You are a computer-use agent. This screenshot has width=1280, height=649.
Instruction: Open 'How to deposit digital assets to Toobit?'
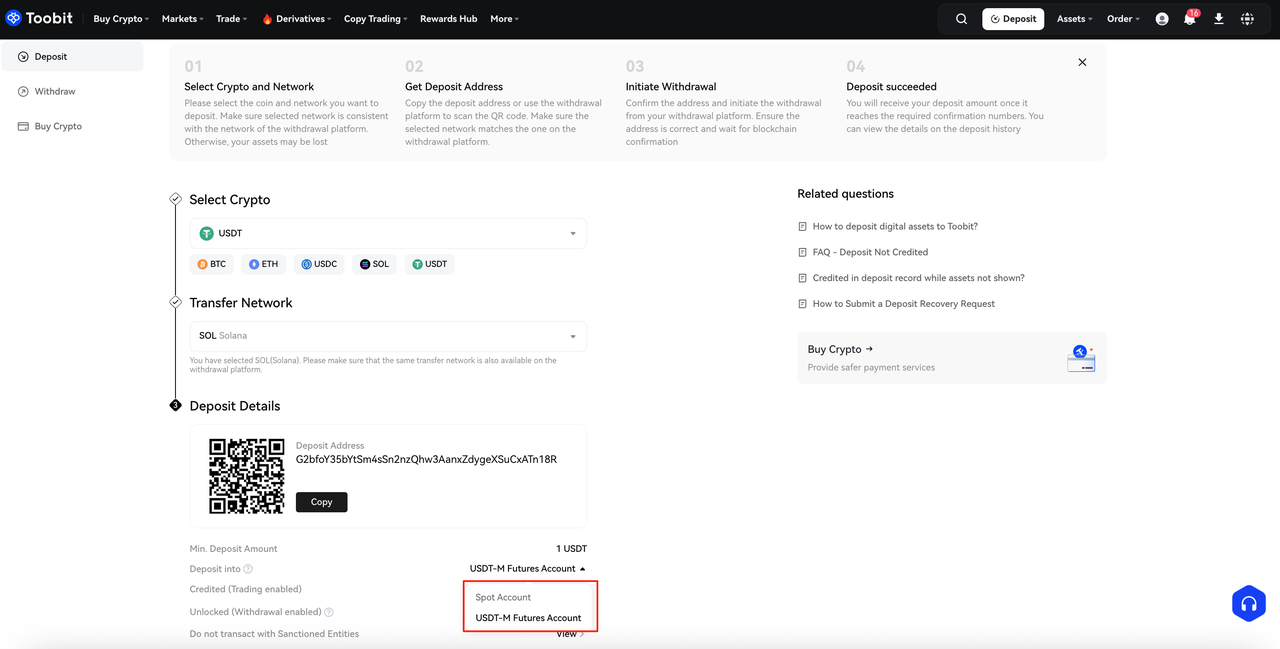click(895, 227)
